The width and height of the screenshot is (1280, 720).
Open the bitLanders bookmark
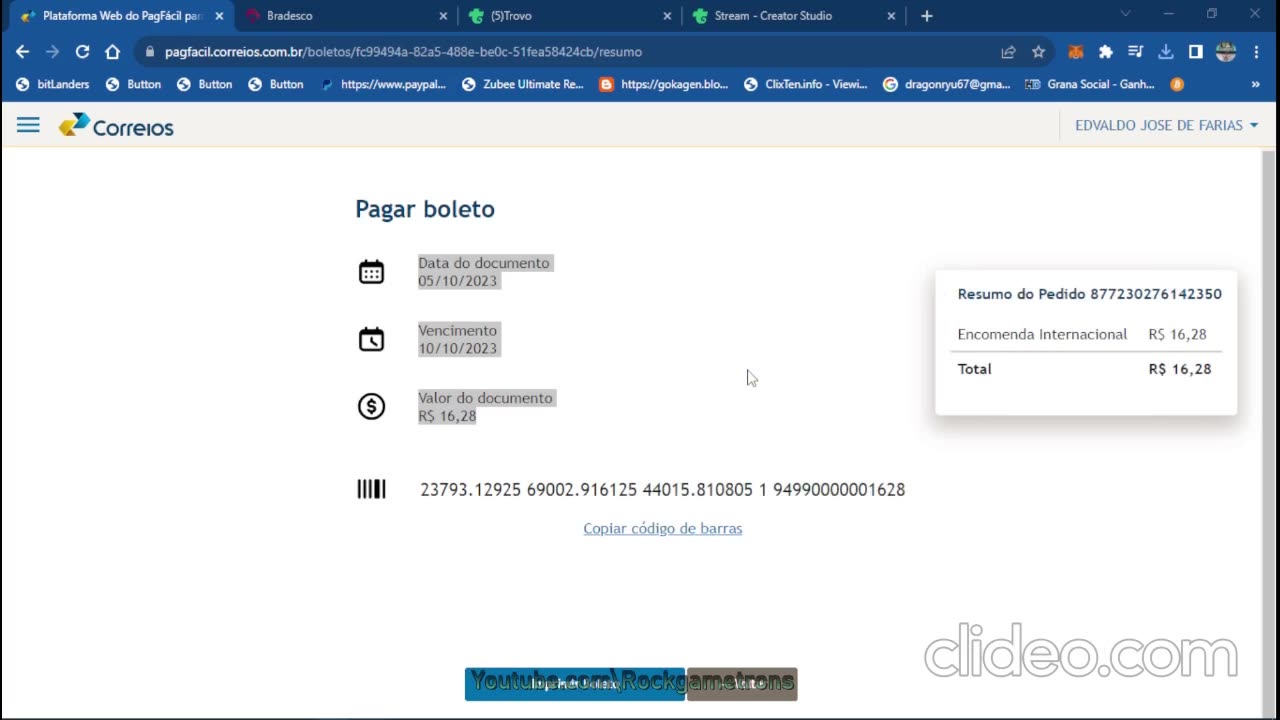pos(52,85)
